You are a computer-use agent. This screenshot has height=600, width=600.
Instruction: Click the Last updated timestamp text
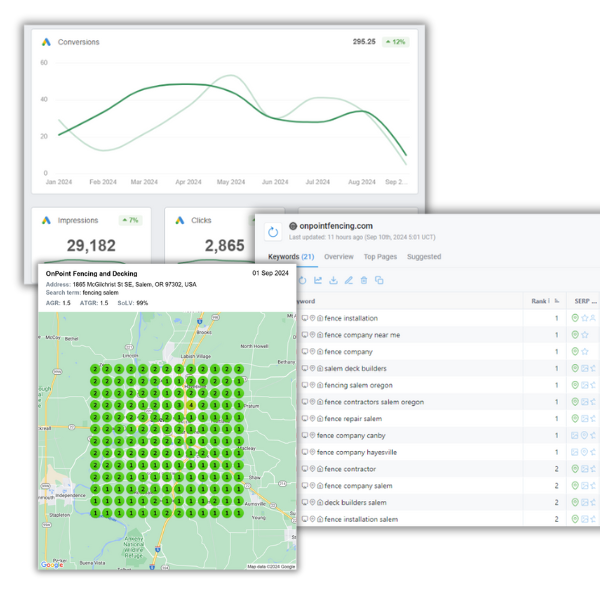point(362,237)
